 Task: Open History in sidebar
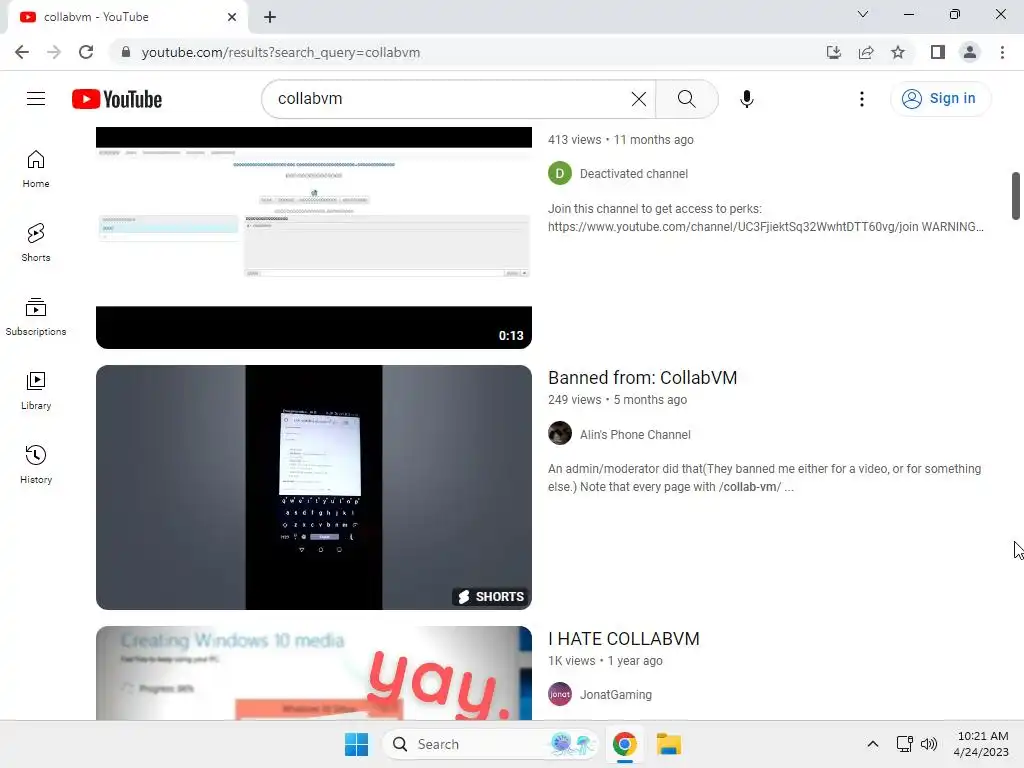[x=36, y=464]
